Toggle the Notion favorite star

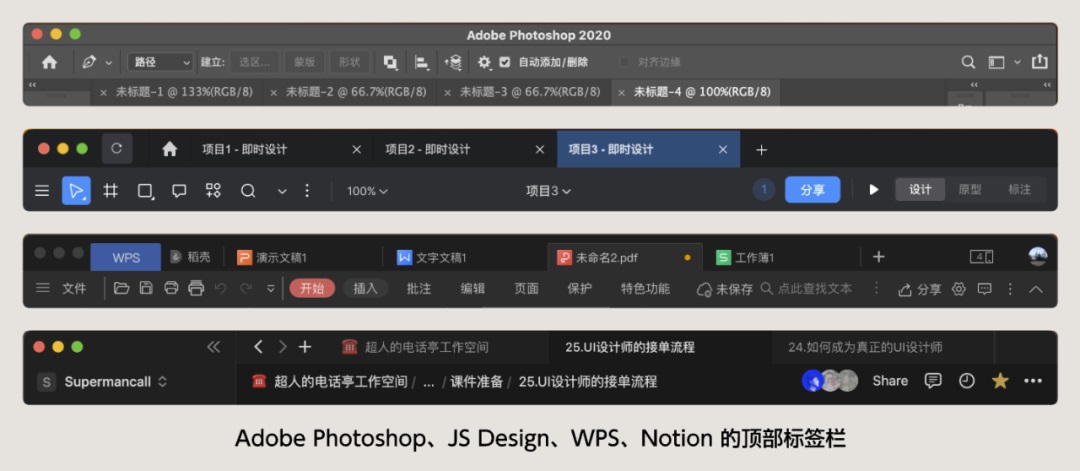tap(1000, 381)
